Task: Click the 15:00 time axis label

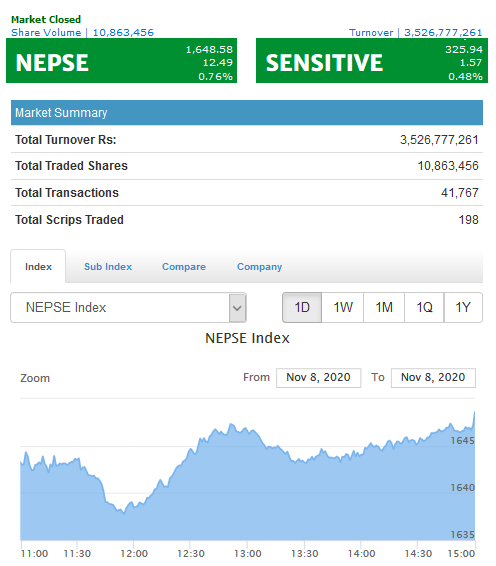Action: pos(461,554)
